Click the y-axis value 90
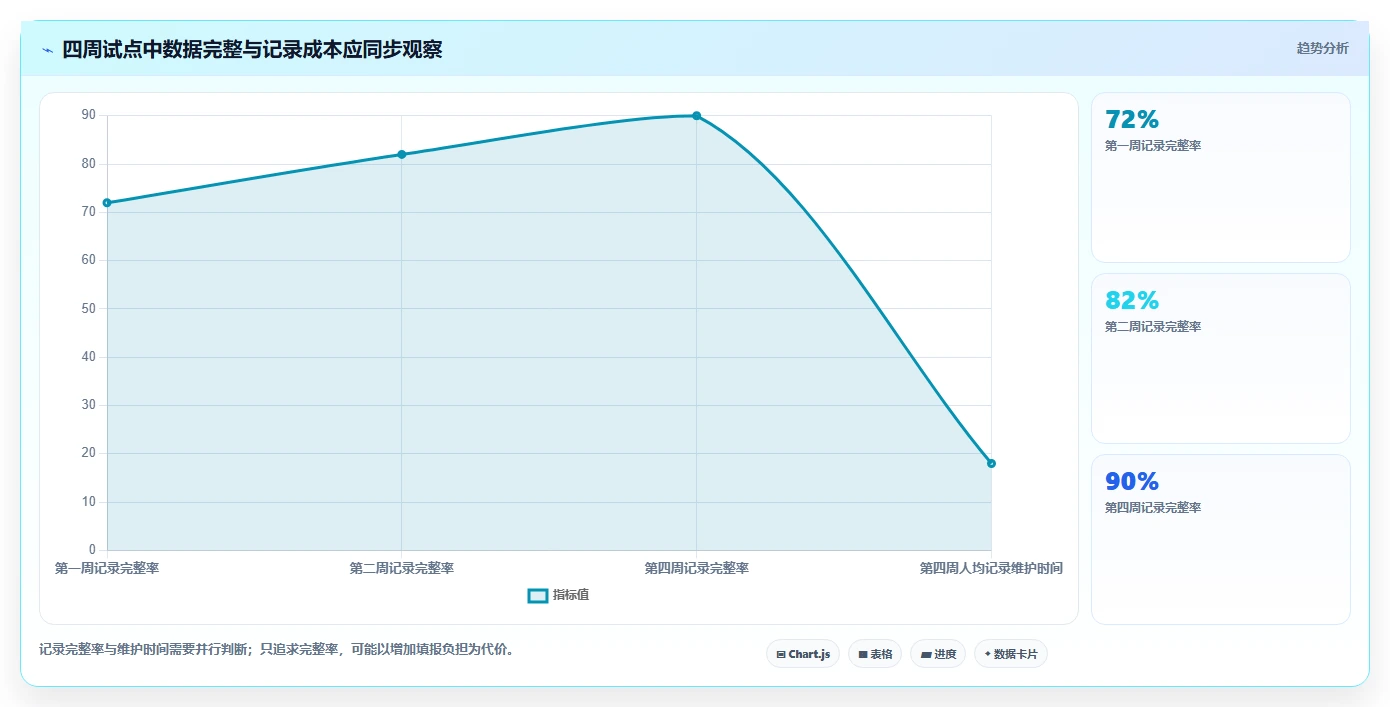The image size is (1390, 707). pos(89,115)
